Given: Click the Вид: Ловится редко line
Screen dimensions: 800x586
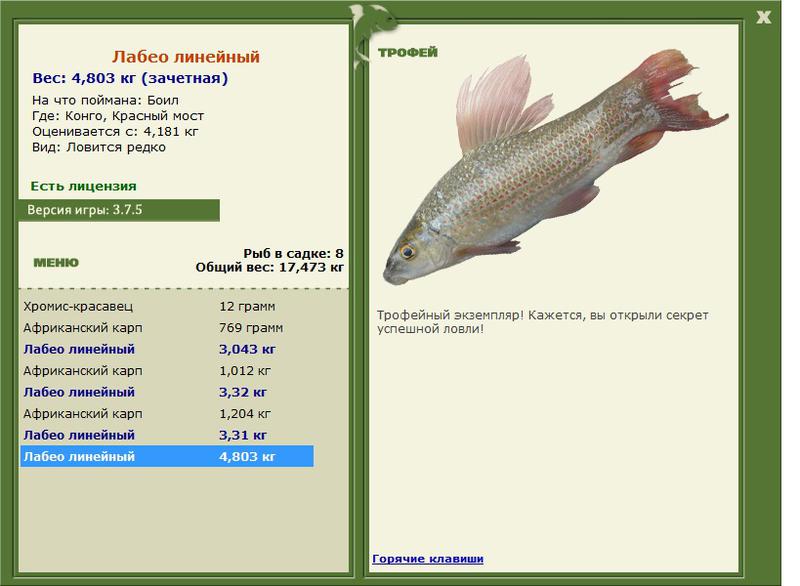Looking at the screenshot, I should coord(99,147).
